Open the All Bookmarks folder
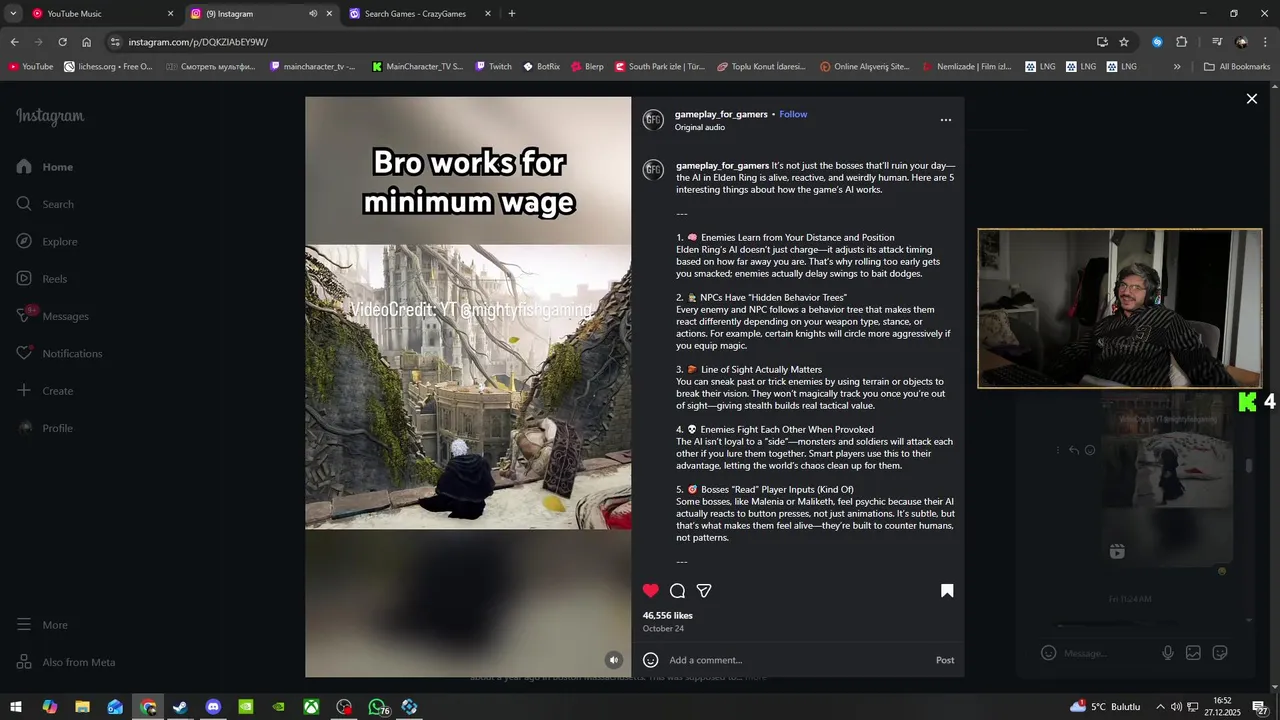 (1237, 67)
